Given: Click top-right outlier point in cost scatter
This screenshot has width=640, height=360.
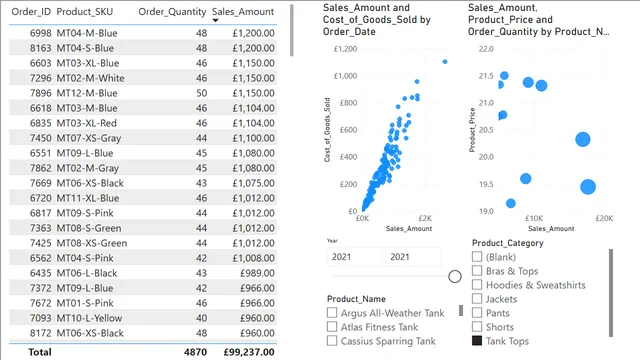Looking at the screenshot, I should [445, 62].
